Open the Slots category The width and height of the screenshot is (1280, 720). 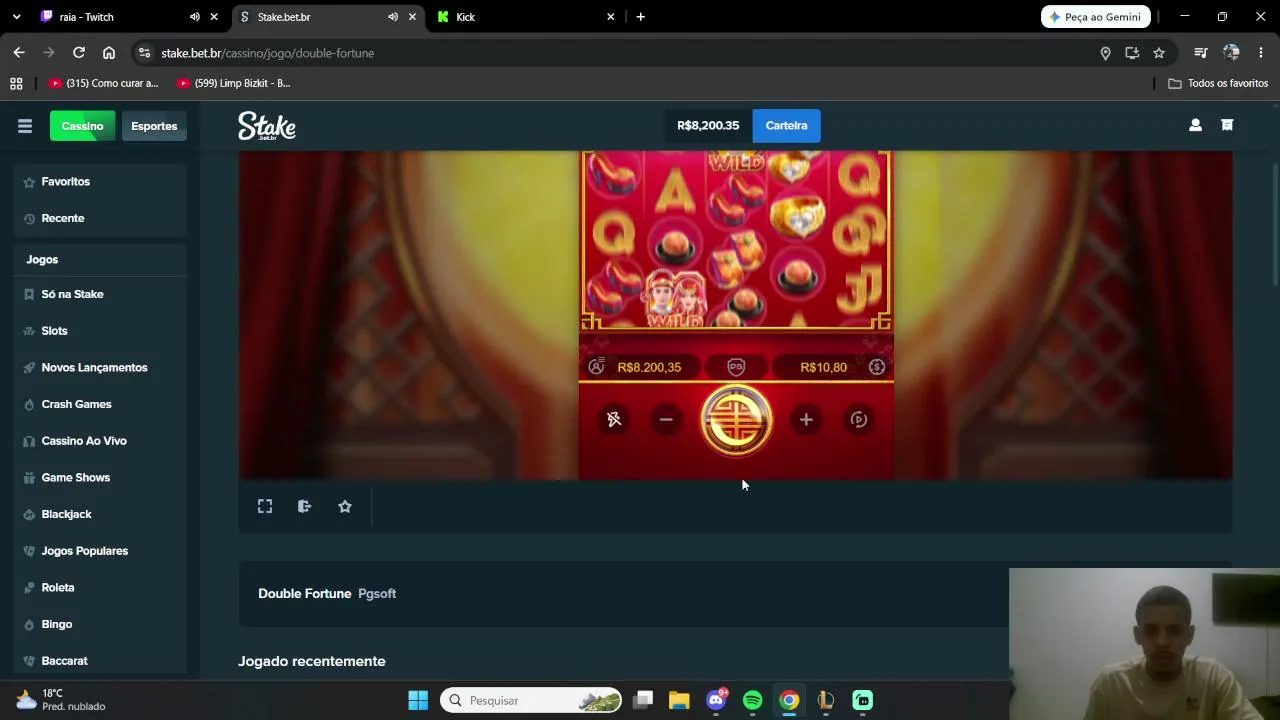100,331
